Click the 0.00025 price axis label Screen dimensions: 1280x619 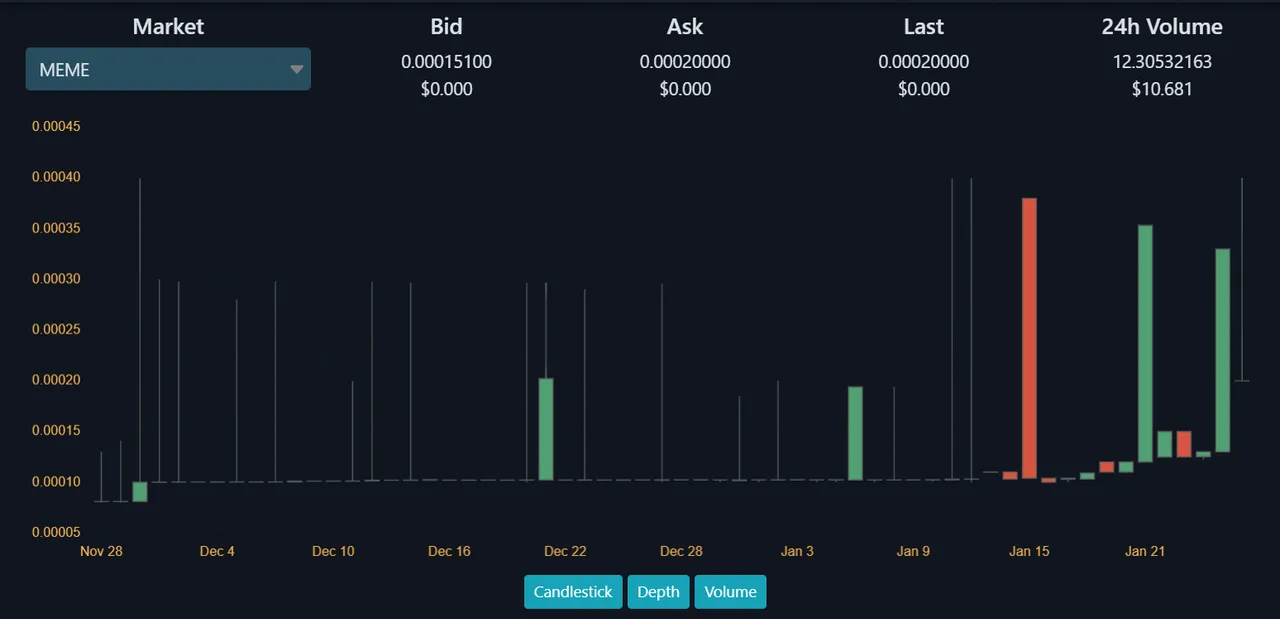click(x=56, y=329)
